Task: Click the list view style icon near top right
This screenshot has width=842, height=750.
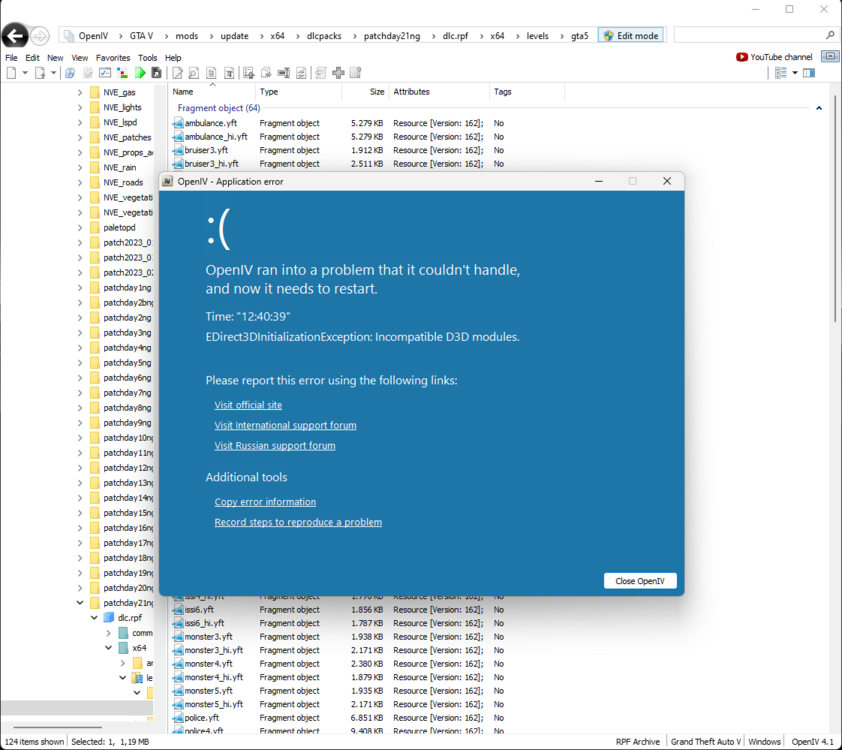Action: (781, 73)
